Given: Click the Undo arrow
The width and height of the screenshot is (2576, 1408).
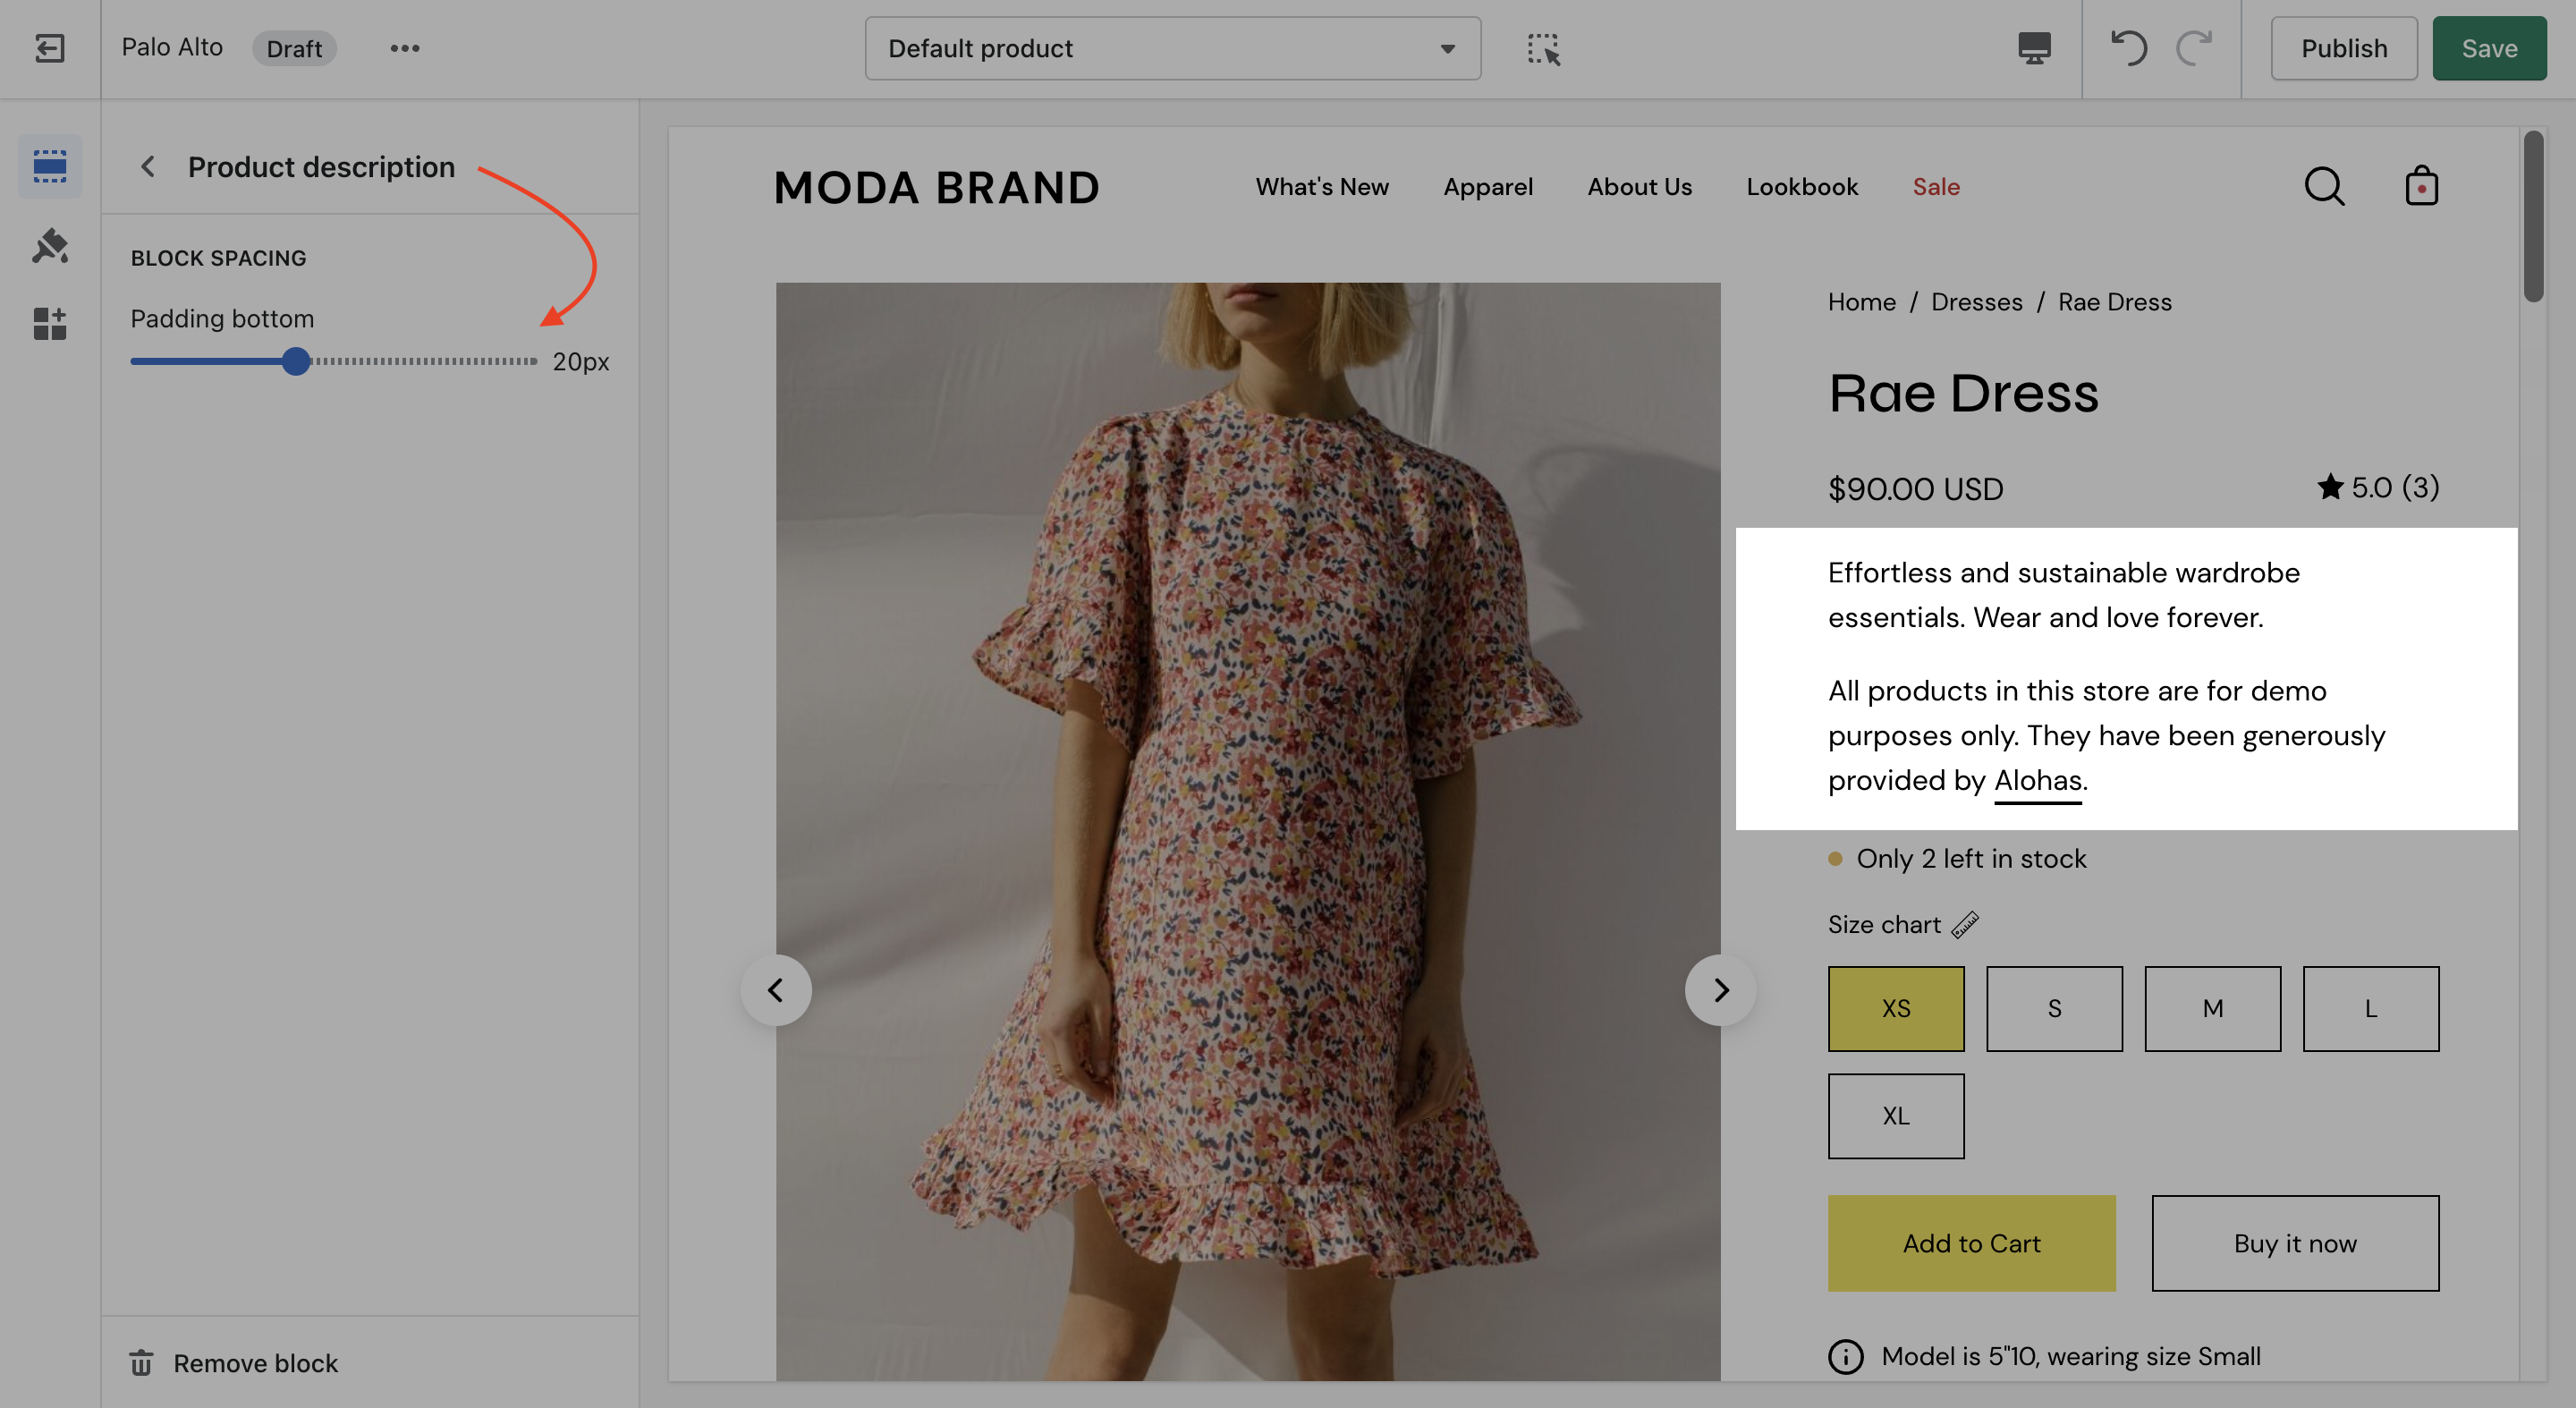Looking at the screenshot, I should (2128, 48).
